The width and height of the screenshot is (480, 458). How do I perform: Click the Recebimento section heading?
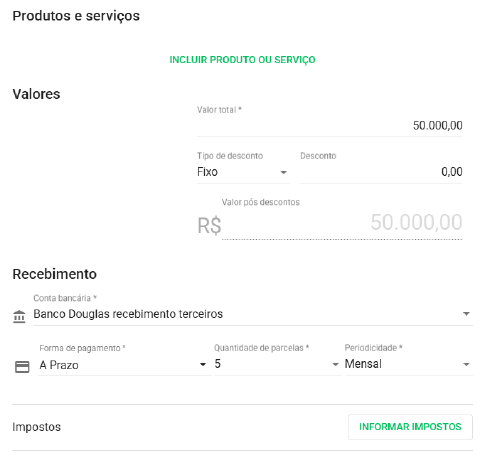coord(55,274)
